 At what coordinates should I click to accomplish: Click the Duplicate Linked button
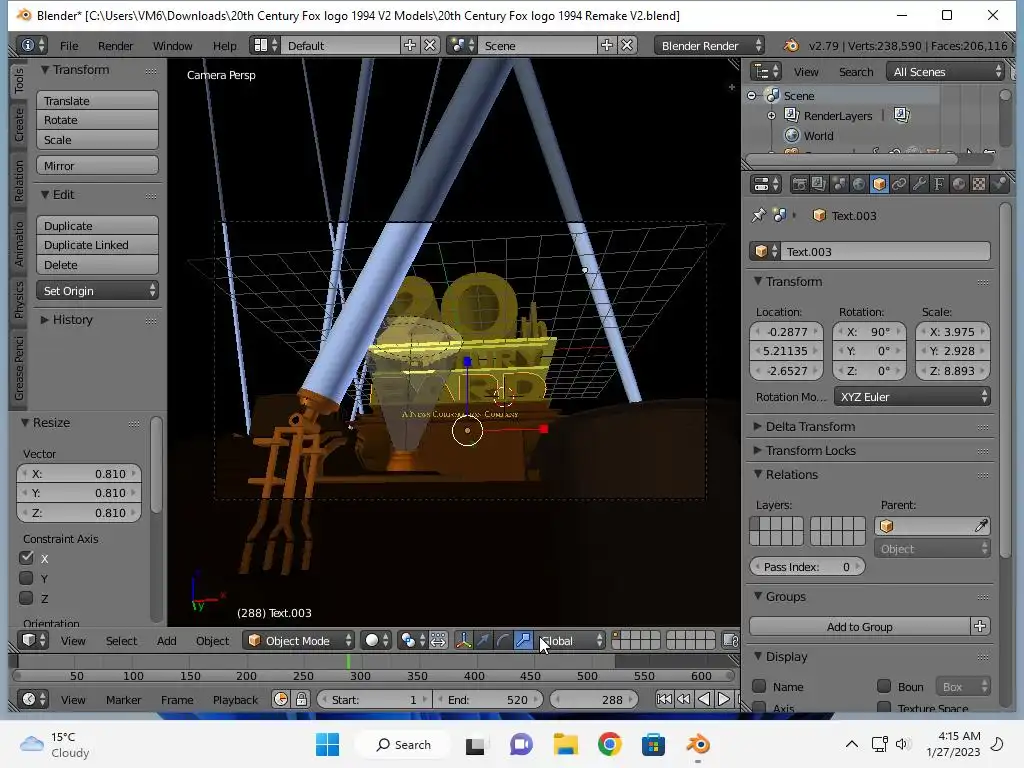tap(97, 245)
